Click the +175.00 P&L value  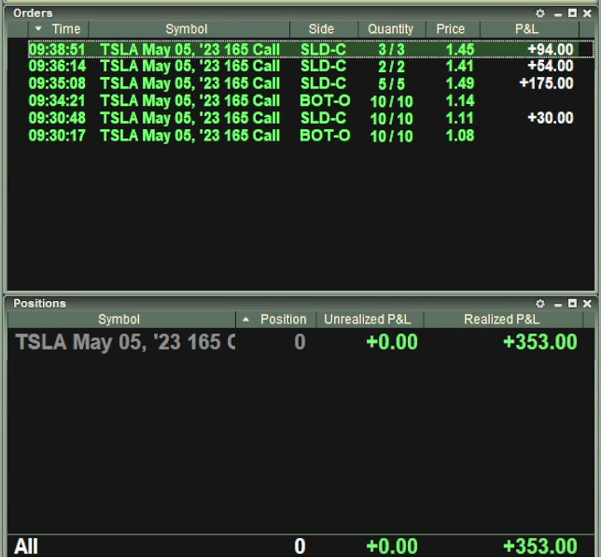click(546, 83)
